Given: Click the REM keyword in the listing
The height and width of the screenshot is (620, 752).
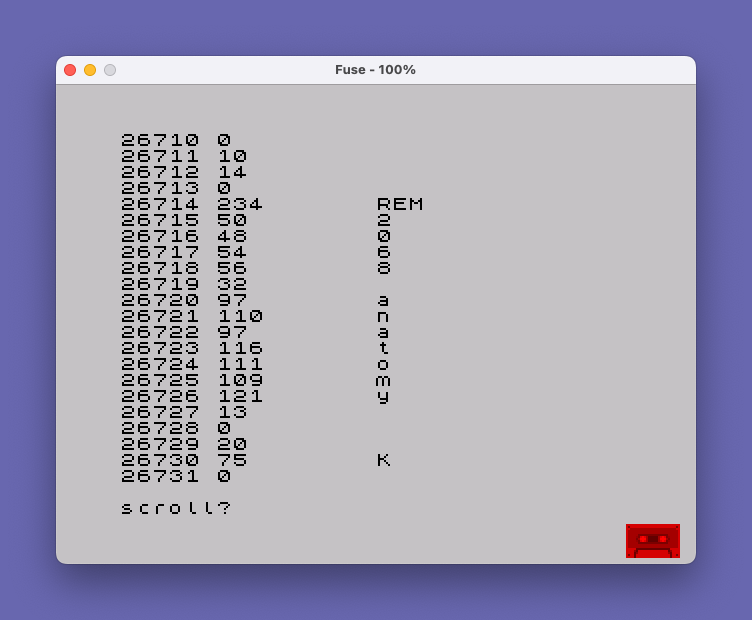Looking at the screenshot, I should tap(400, 204).
